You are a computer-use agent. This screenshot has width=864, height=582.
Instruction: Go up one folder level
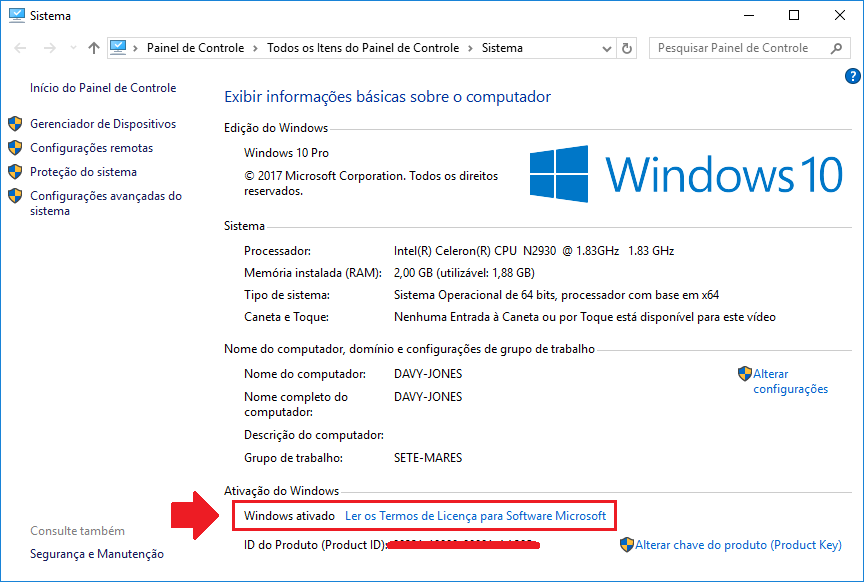coord(94,48)
